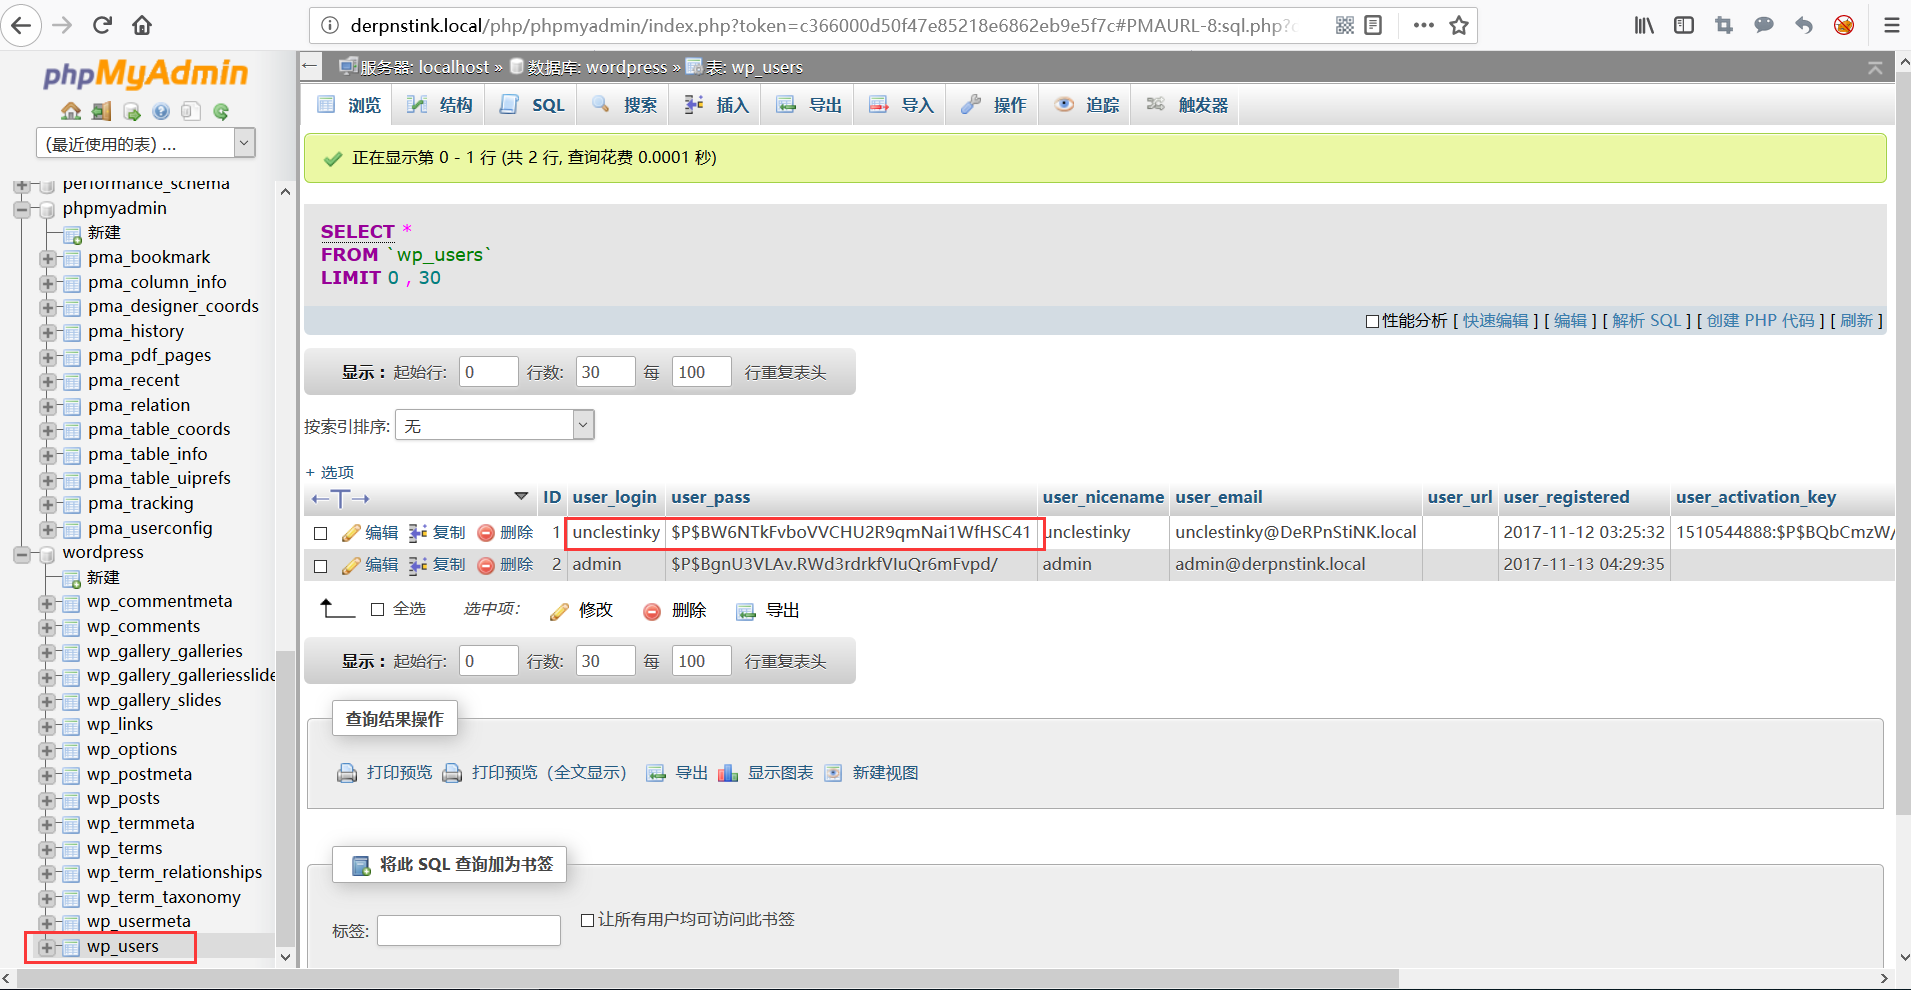The width and height of the screenshot is (1911, 990).
Task: Click pencil icon next to 修改
Action: tap(560, 611)
